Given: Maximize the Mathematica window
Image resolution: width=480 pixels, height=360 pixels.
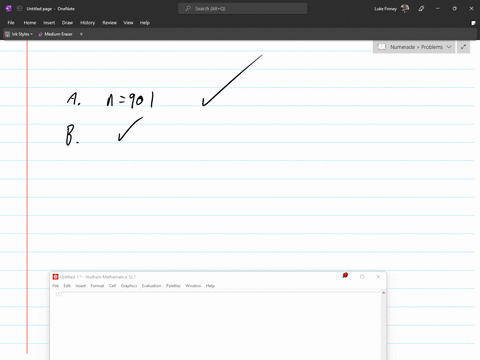Looking at the screenshot, I should [x=362, y=277].
